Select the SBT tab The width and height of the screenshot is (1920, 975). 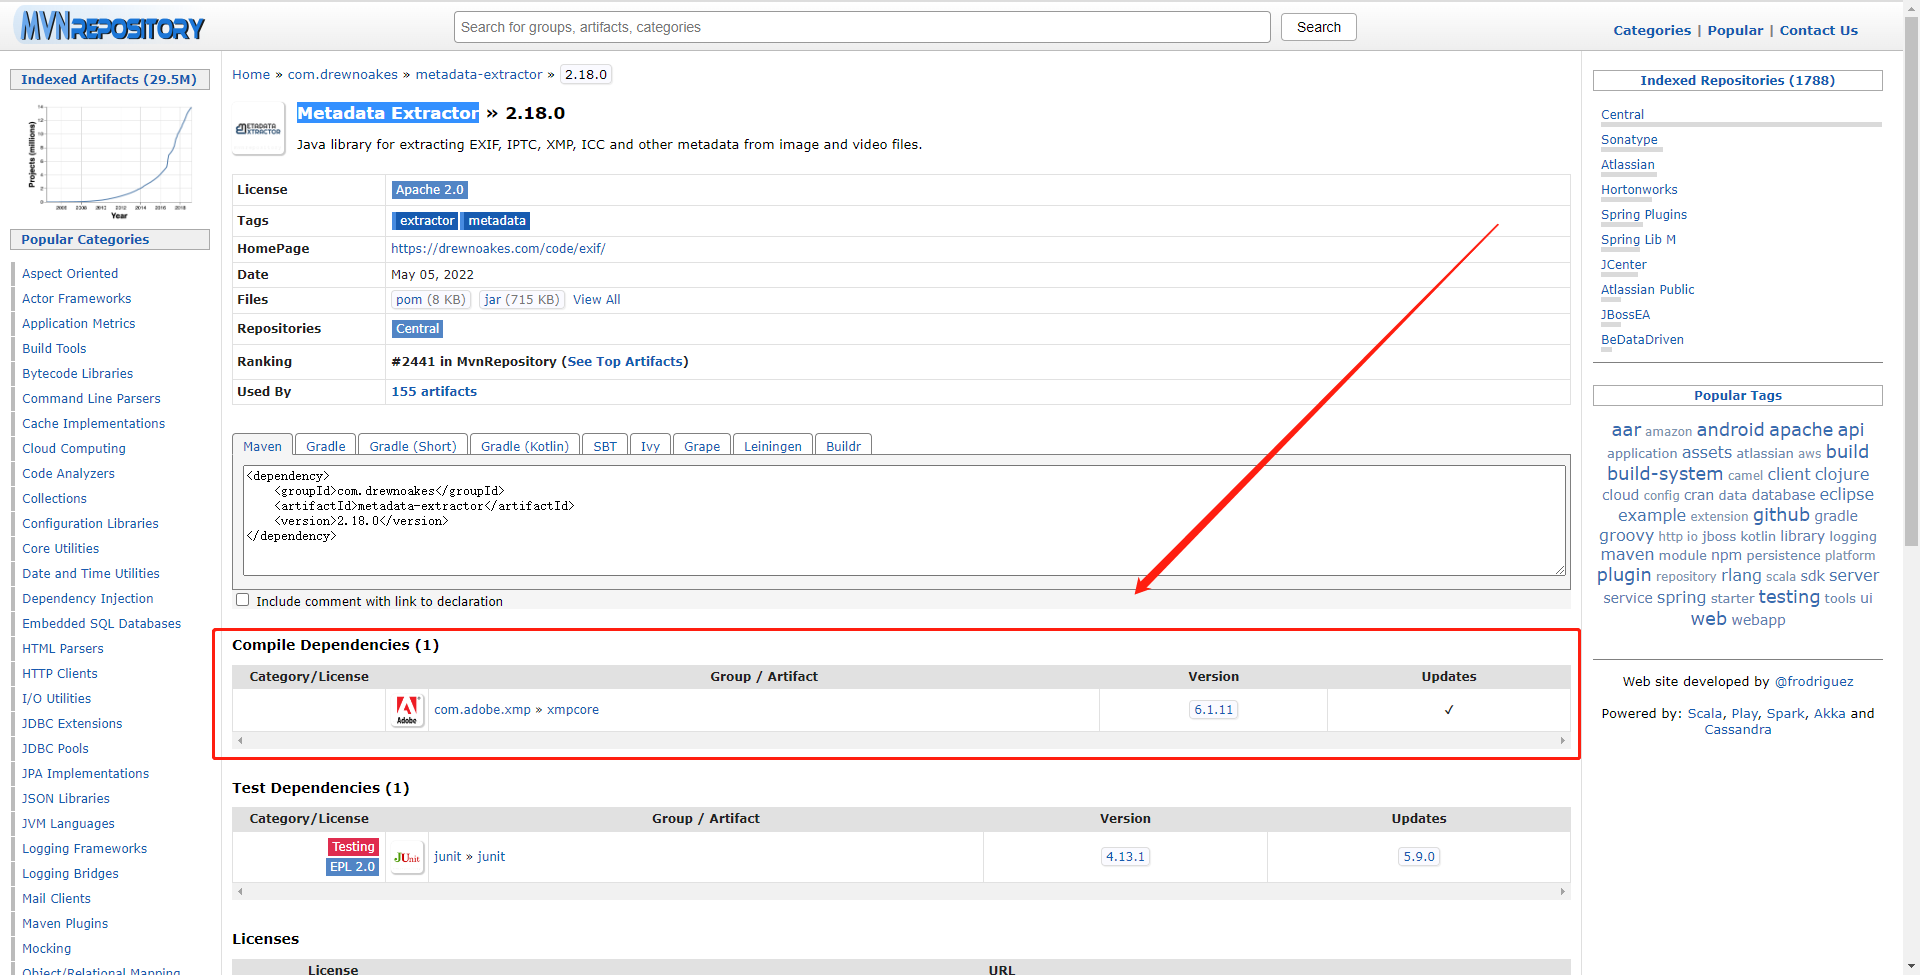point(605,446)
